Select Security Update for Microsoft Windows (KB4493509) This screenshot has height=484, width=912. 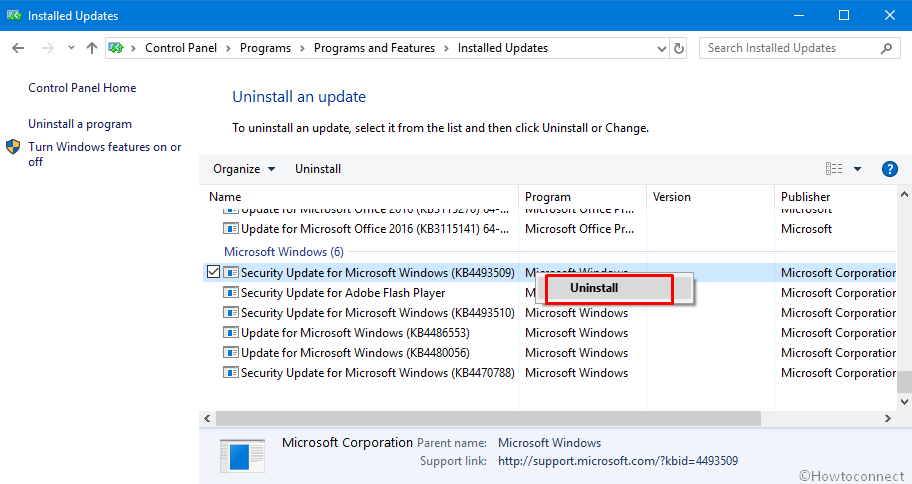pyautogui.click(x=377, y=273)
